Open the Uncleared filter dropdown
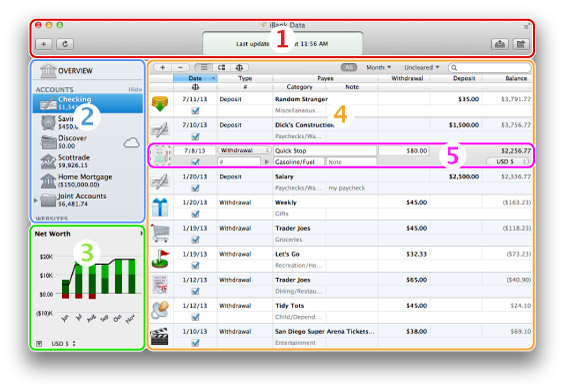This screenshot has height=390, width=565. (422, 67)
